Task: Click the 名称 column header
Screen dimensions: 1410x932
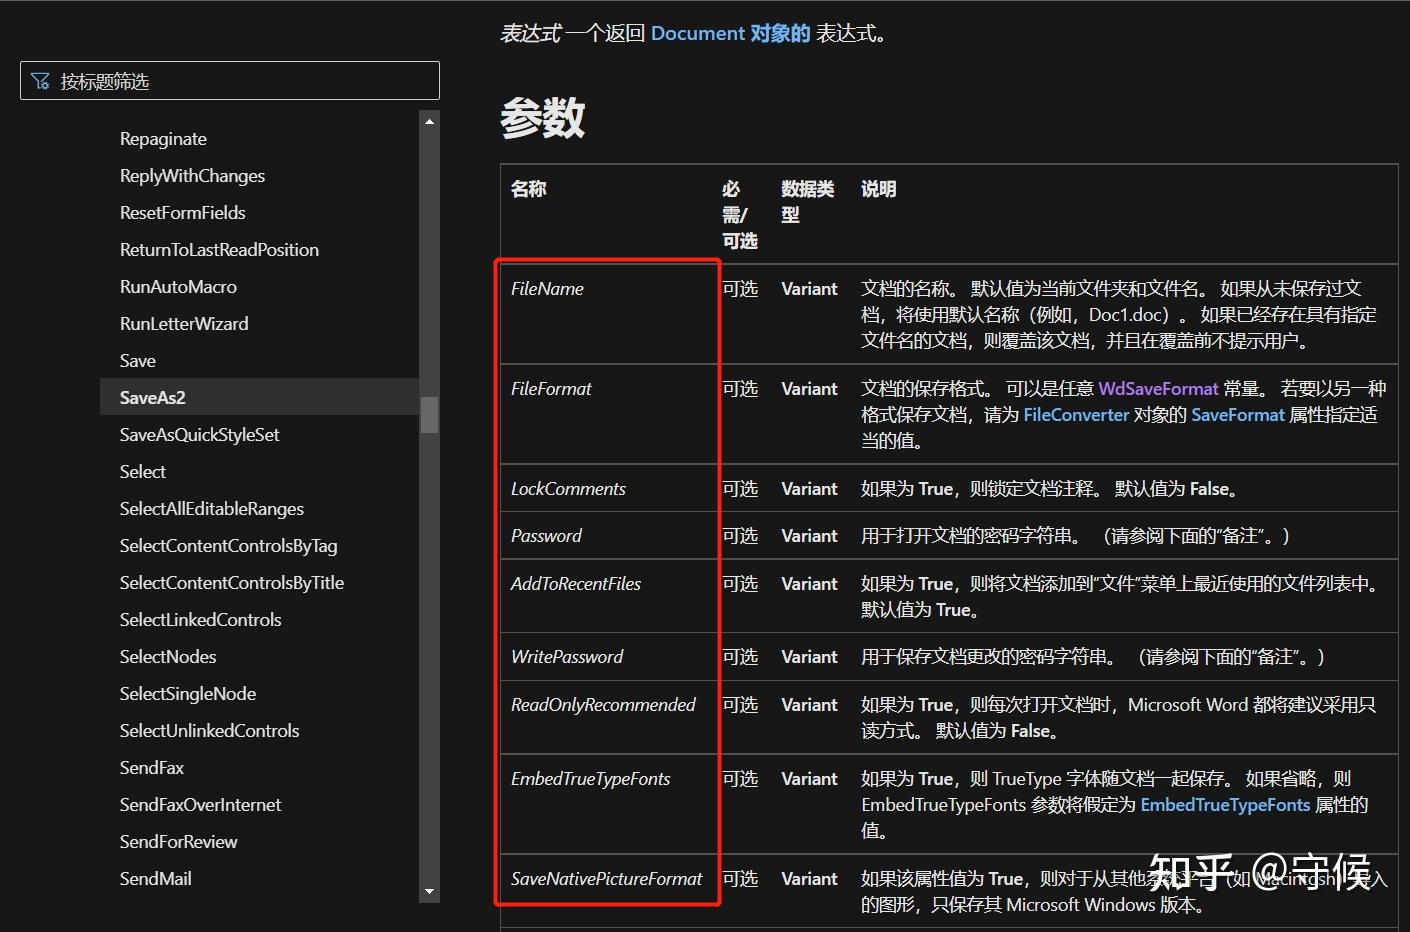Action: [529, 189]
